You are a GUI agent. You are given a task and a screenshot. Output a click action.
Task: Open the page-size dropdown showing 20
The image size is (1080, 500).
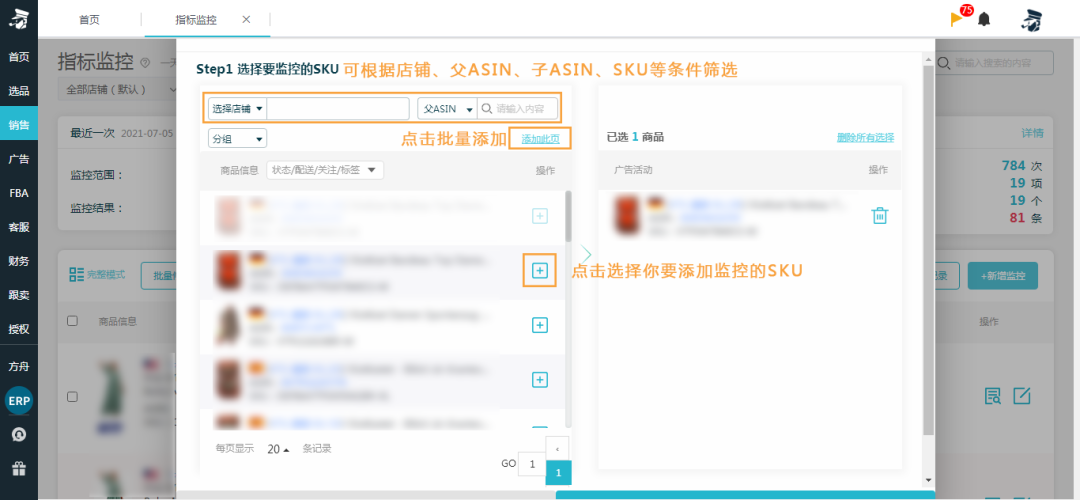coord(278,449)
